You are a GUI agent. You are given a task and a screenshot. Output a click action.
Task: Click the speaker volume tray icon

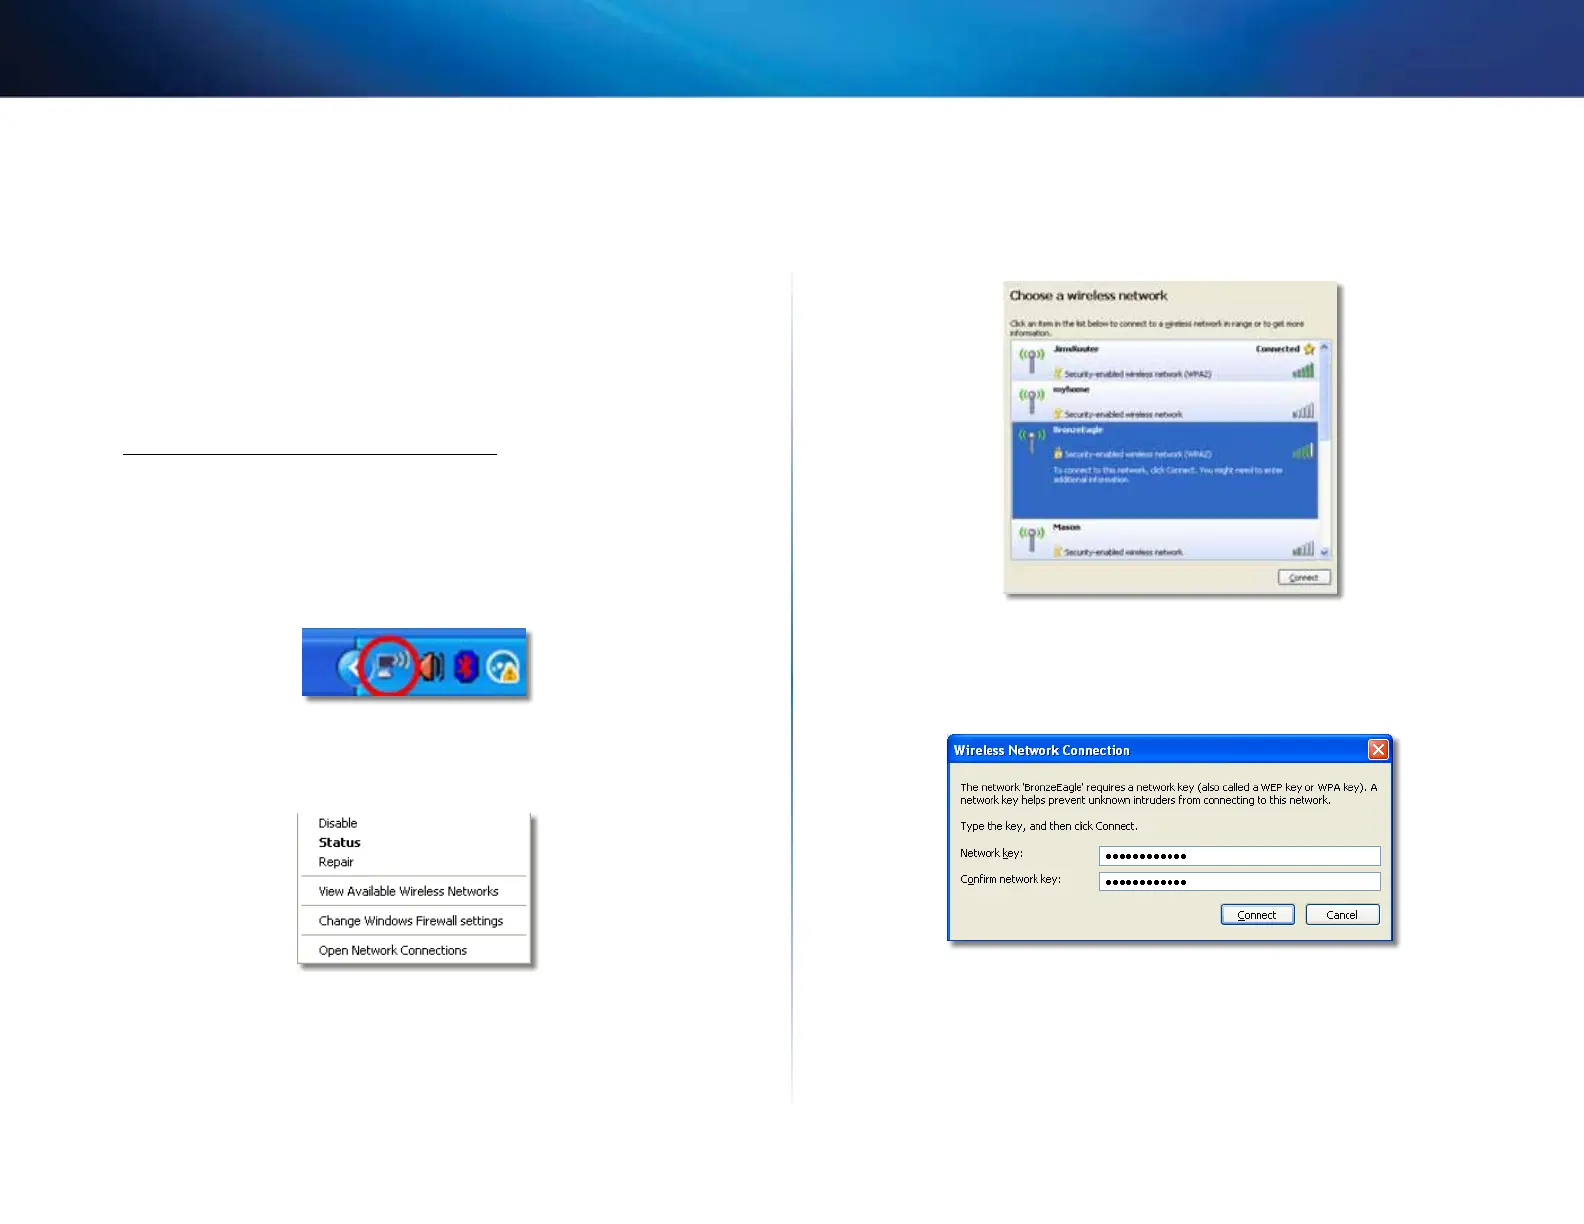pos(431,666)
